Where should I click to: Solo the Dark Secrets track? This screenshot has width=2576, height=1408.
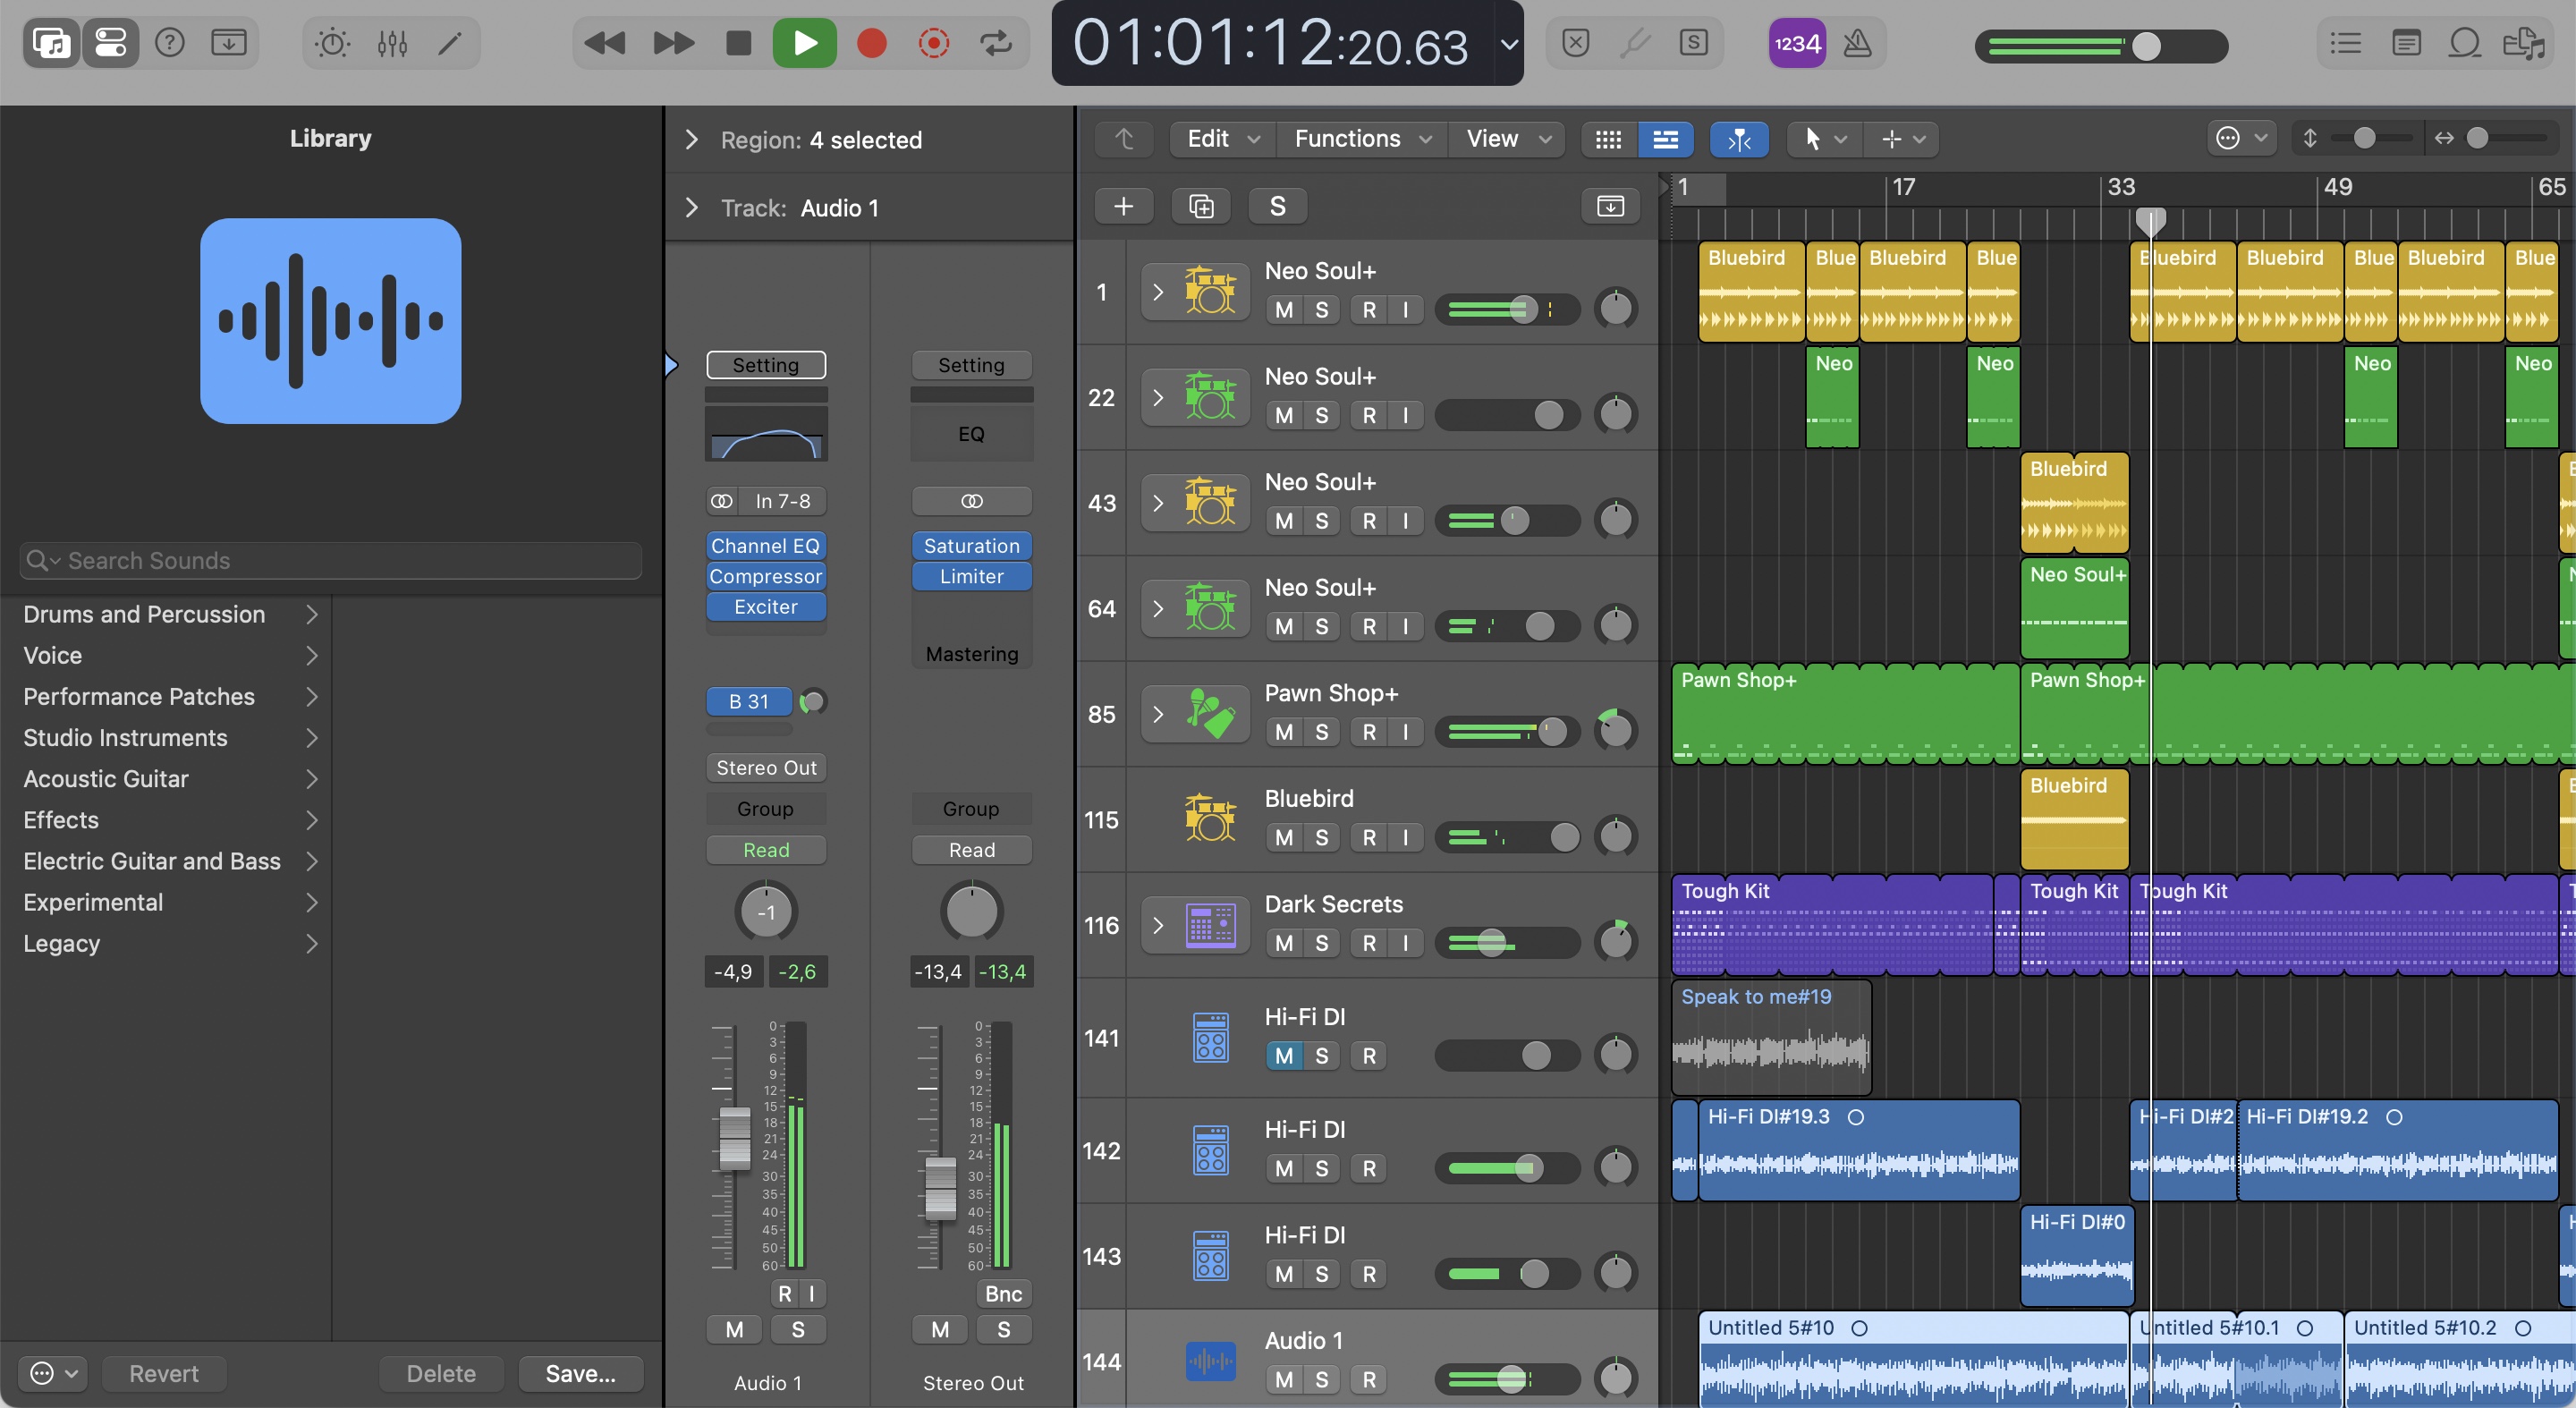point(1321,943)
